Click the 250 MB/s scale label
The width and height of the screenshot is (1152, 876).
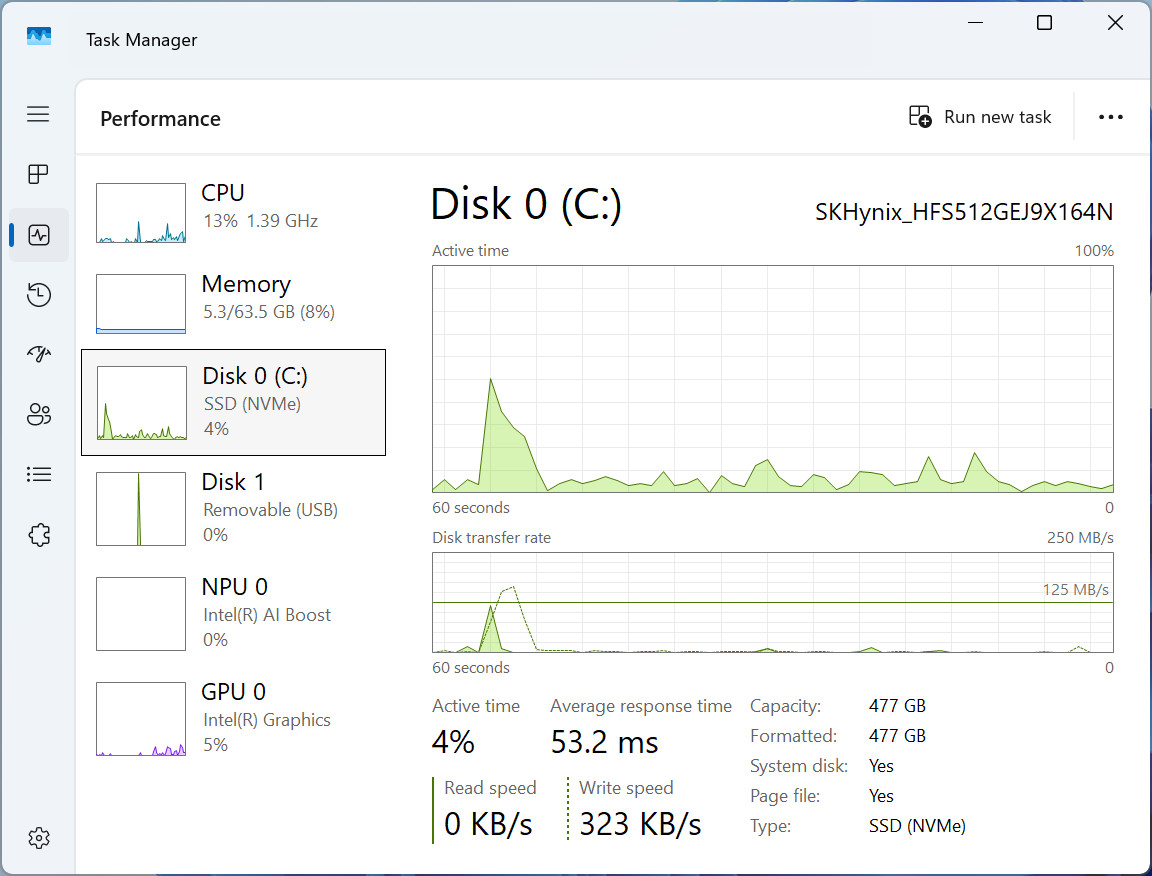(x=1080, y=537)
